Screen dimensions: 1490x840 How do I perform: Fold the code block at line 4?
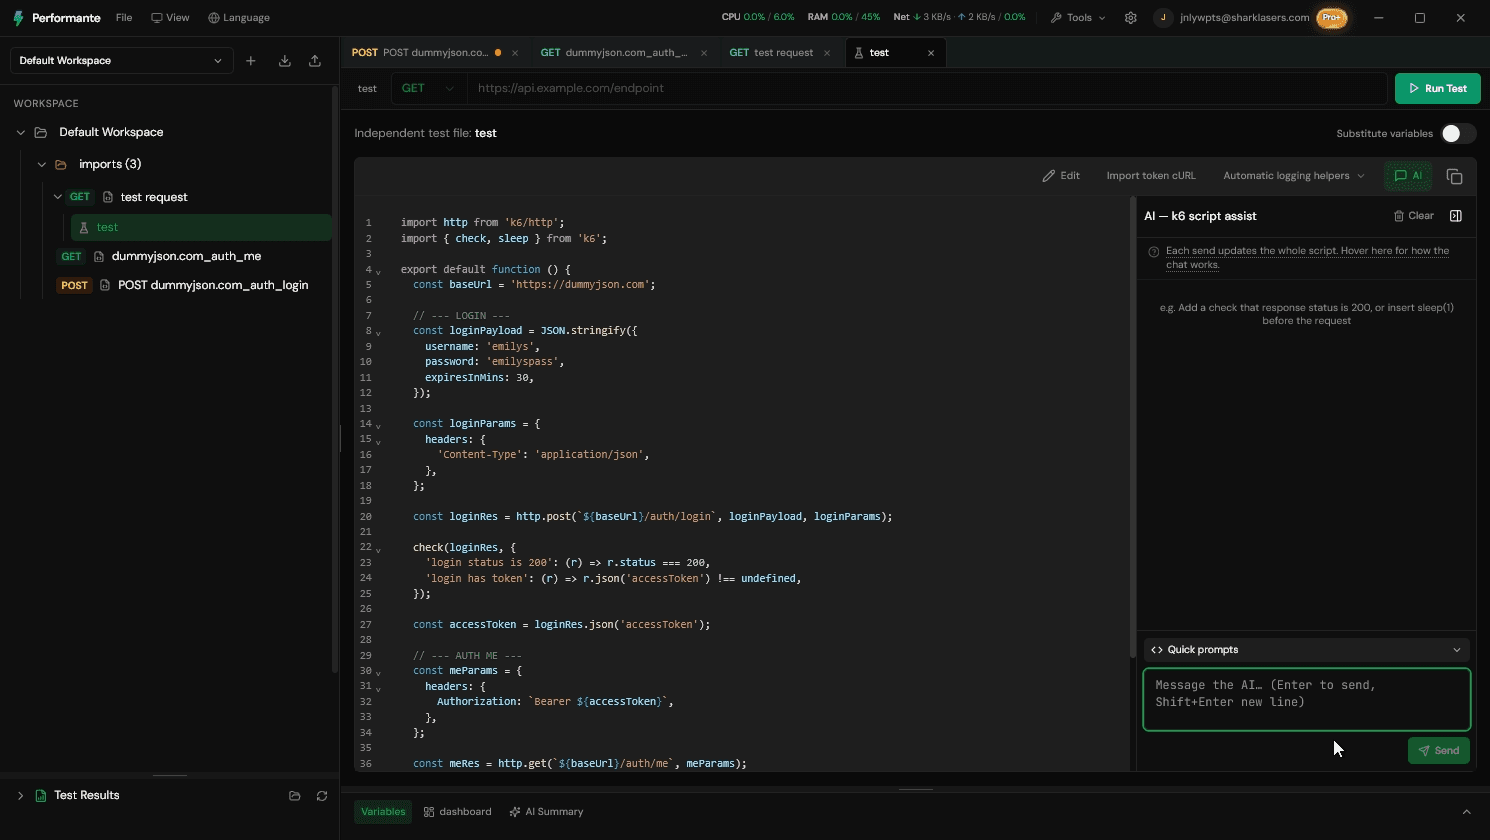(378, 271)
